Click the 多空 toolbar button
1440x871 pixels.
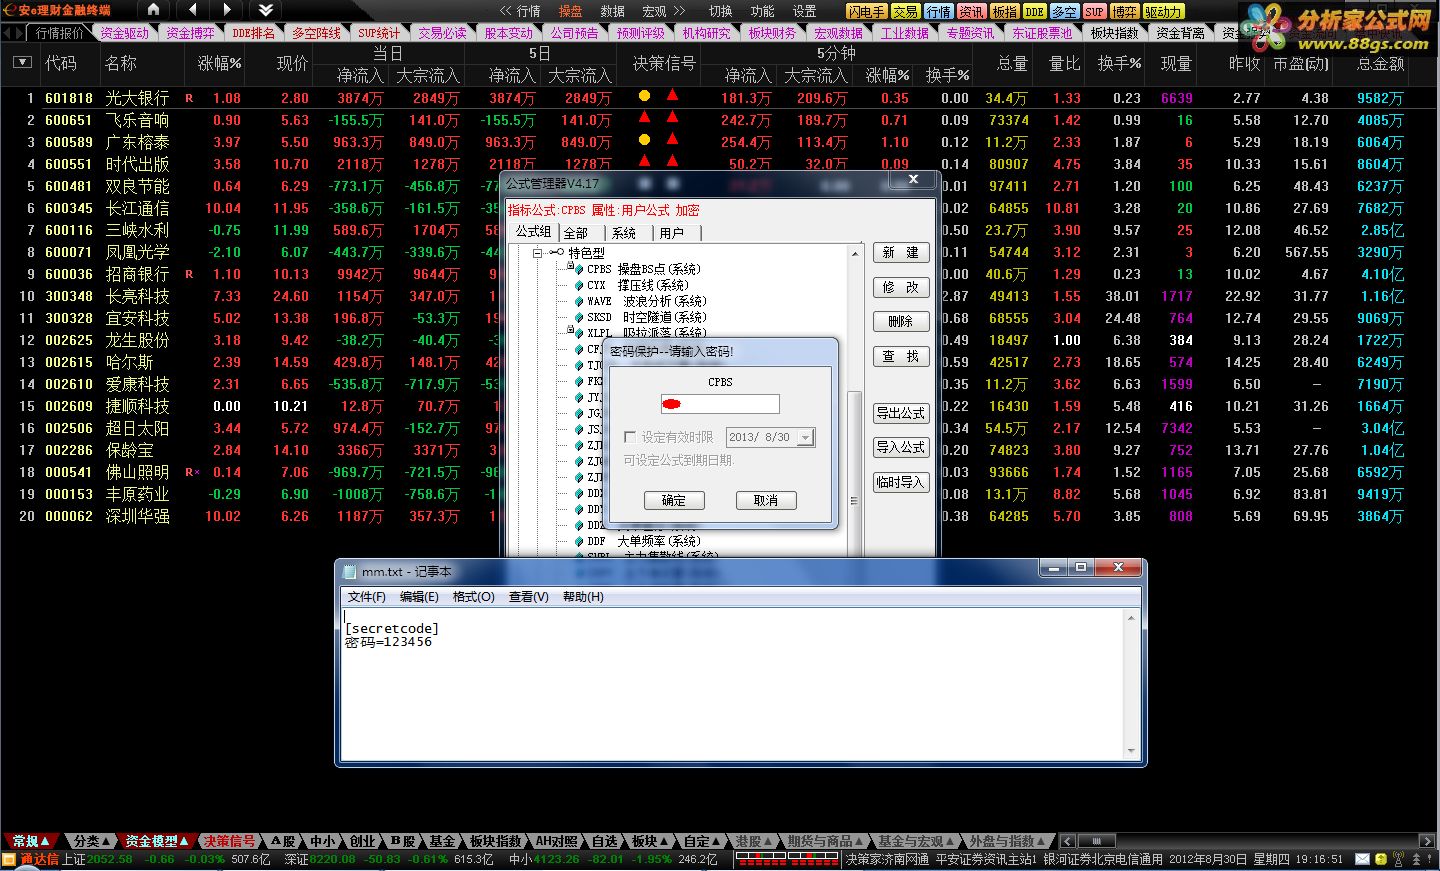(x=1065, y=11)
